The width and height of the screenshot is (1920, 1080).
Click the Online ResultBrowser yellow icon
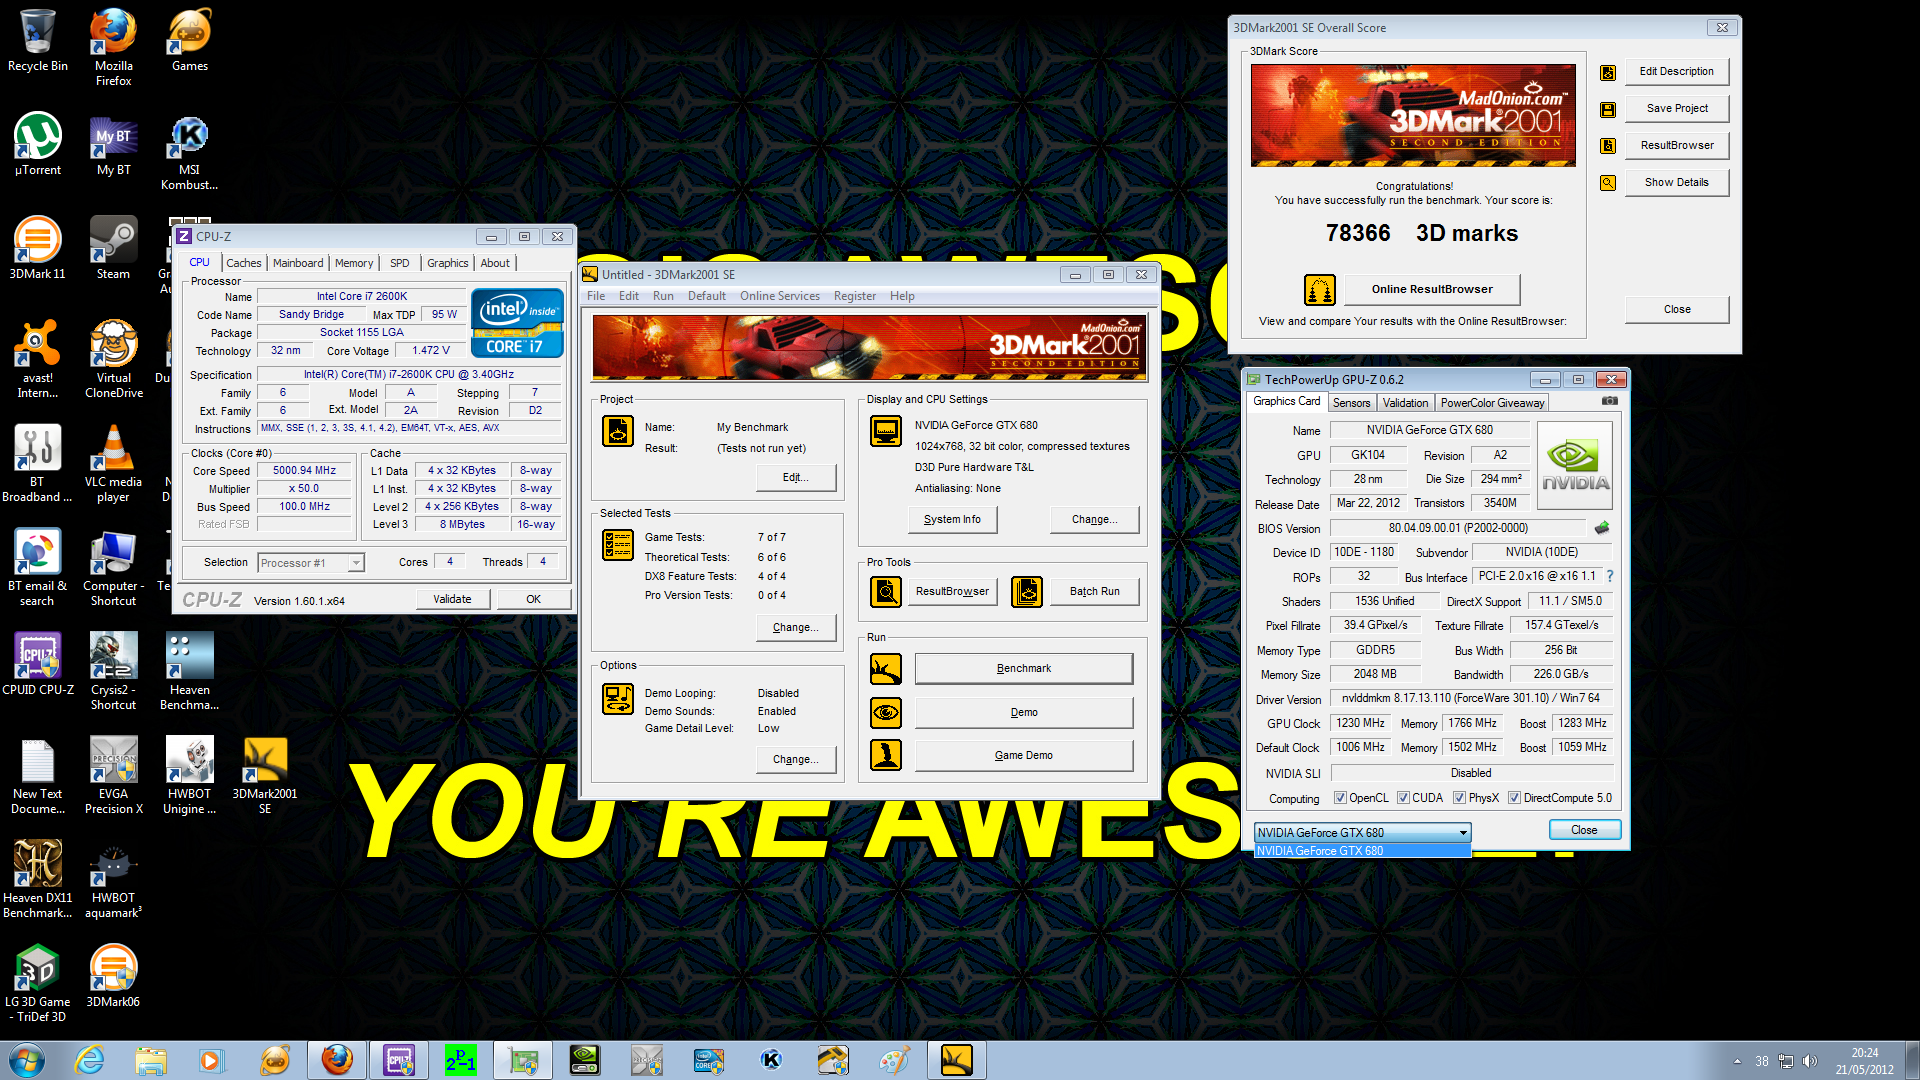(x=1320, y=290)
